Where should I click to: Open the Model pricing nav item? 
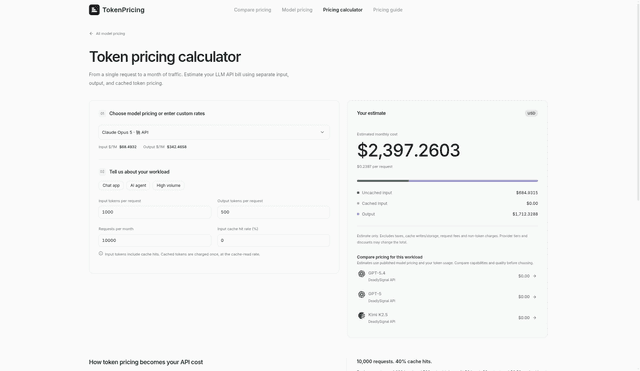point(297,10)
